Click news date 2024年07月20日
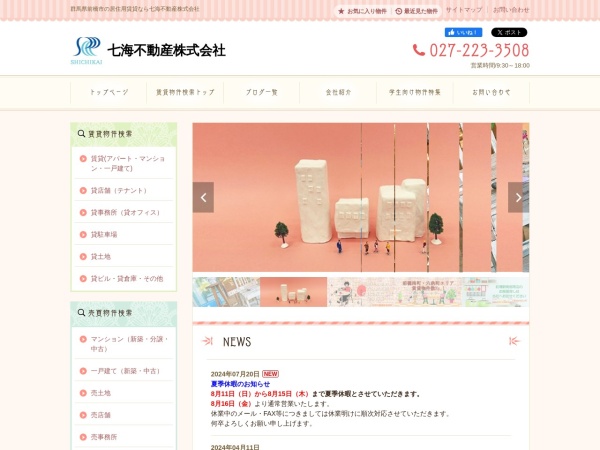 [x=235, y=374]
